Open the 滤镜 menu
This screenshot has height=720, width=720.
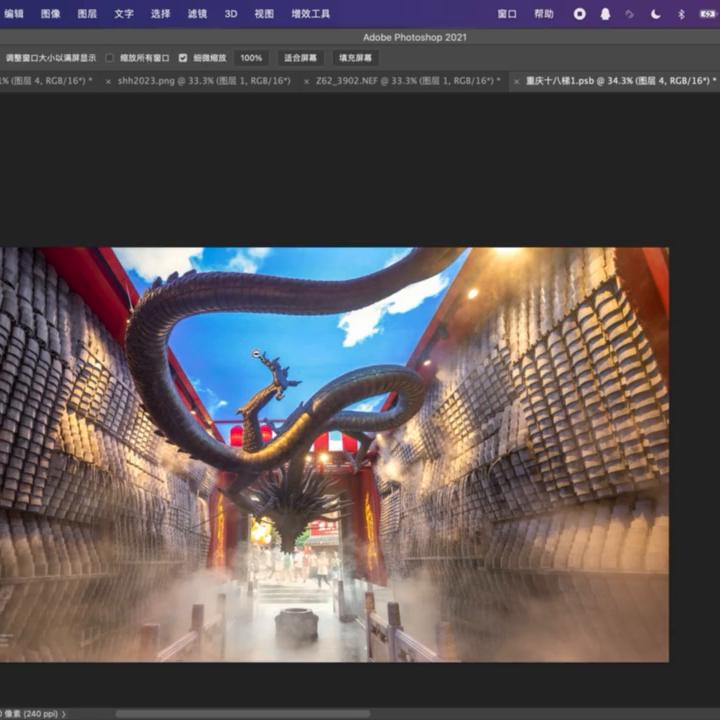pos(197,14)
